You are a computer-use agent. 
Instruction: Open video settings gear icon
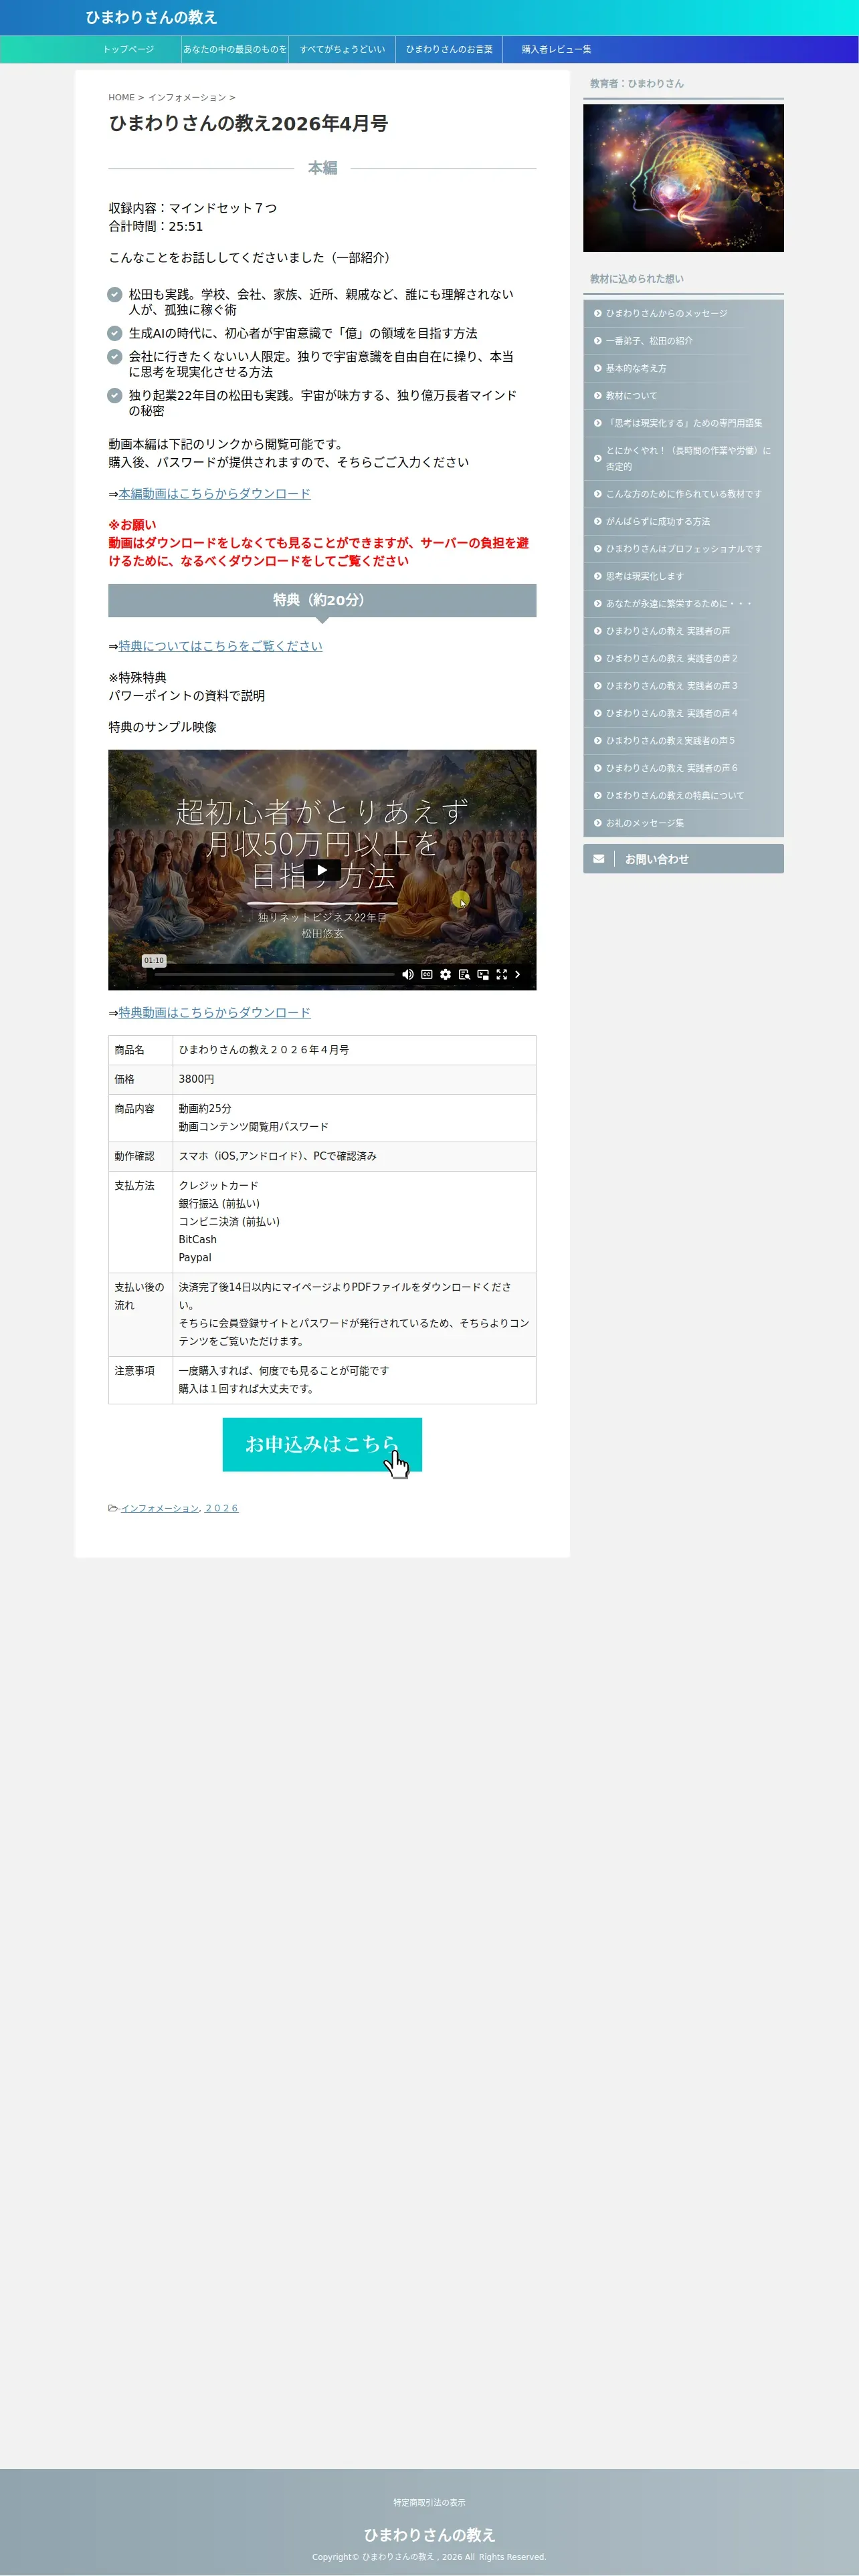pyautogui.click(x=446, y=974)
